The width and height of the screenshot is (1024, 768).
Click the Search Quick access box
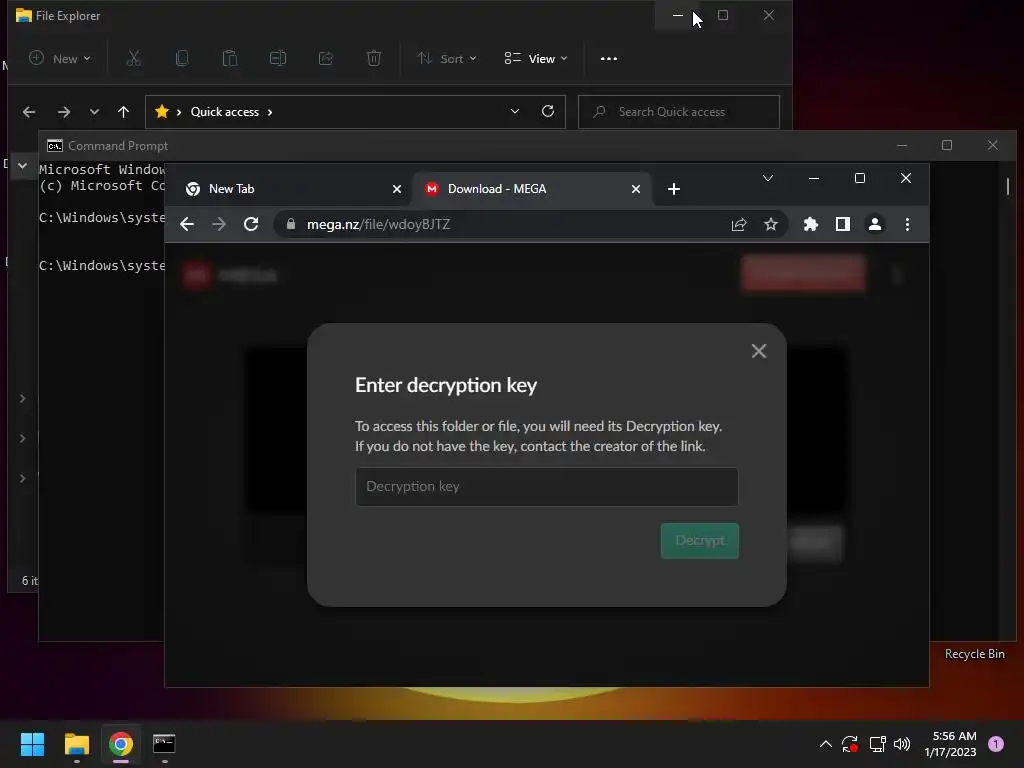pyautogui.click(x=679, y=112)
